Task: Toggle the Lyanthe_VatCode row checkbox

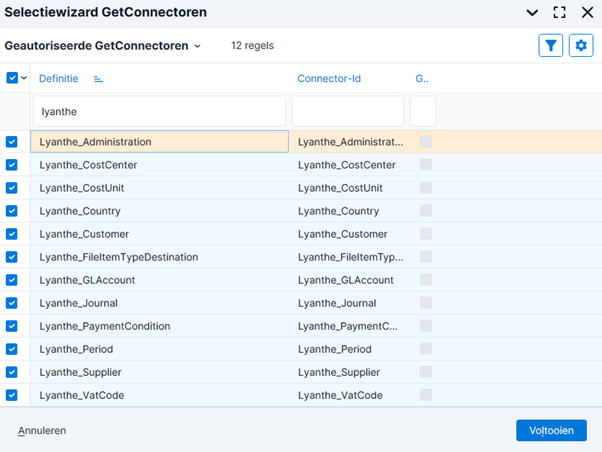Action: [12, 395]
